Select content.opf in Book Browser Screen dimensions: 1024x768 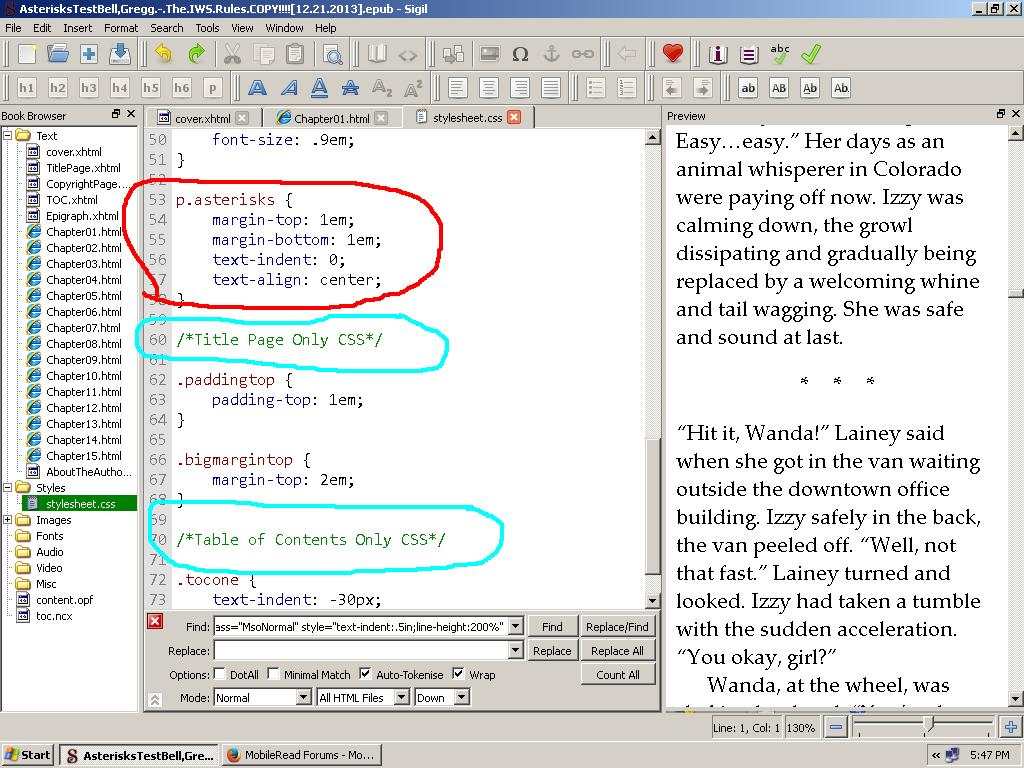(64, 600)
